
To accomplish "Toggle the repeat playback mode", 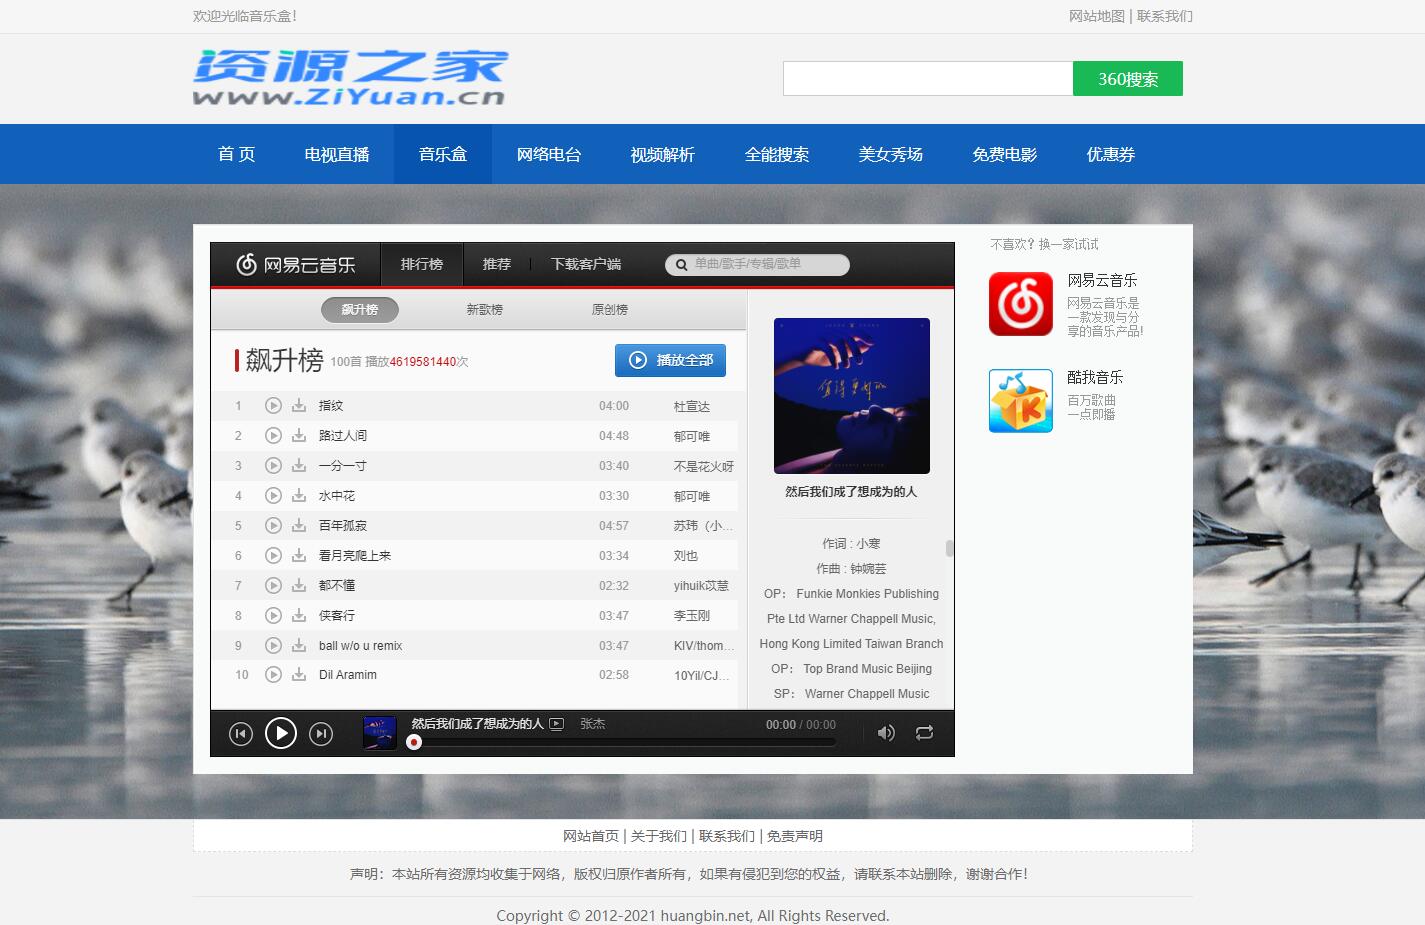I will 923,733.
